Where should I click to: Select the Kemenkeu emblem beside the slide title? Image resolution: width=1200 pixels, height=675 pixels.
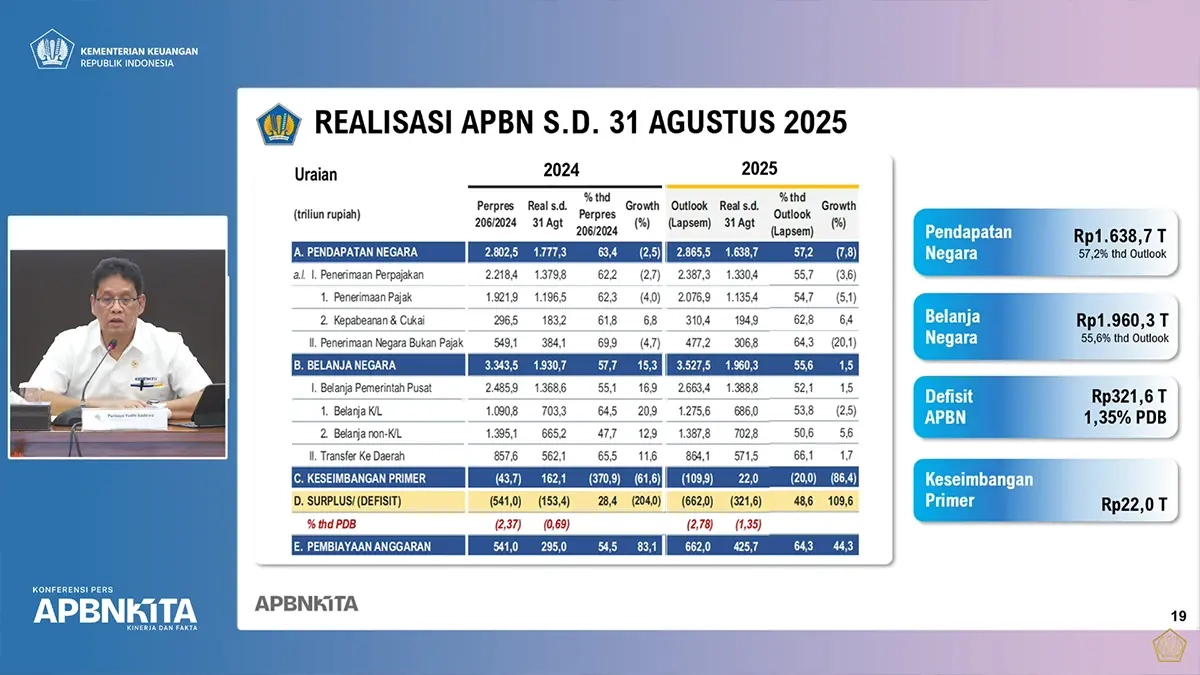coord(279,124)
